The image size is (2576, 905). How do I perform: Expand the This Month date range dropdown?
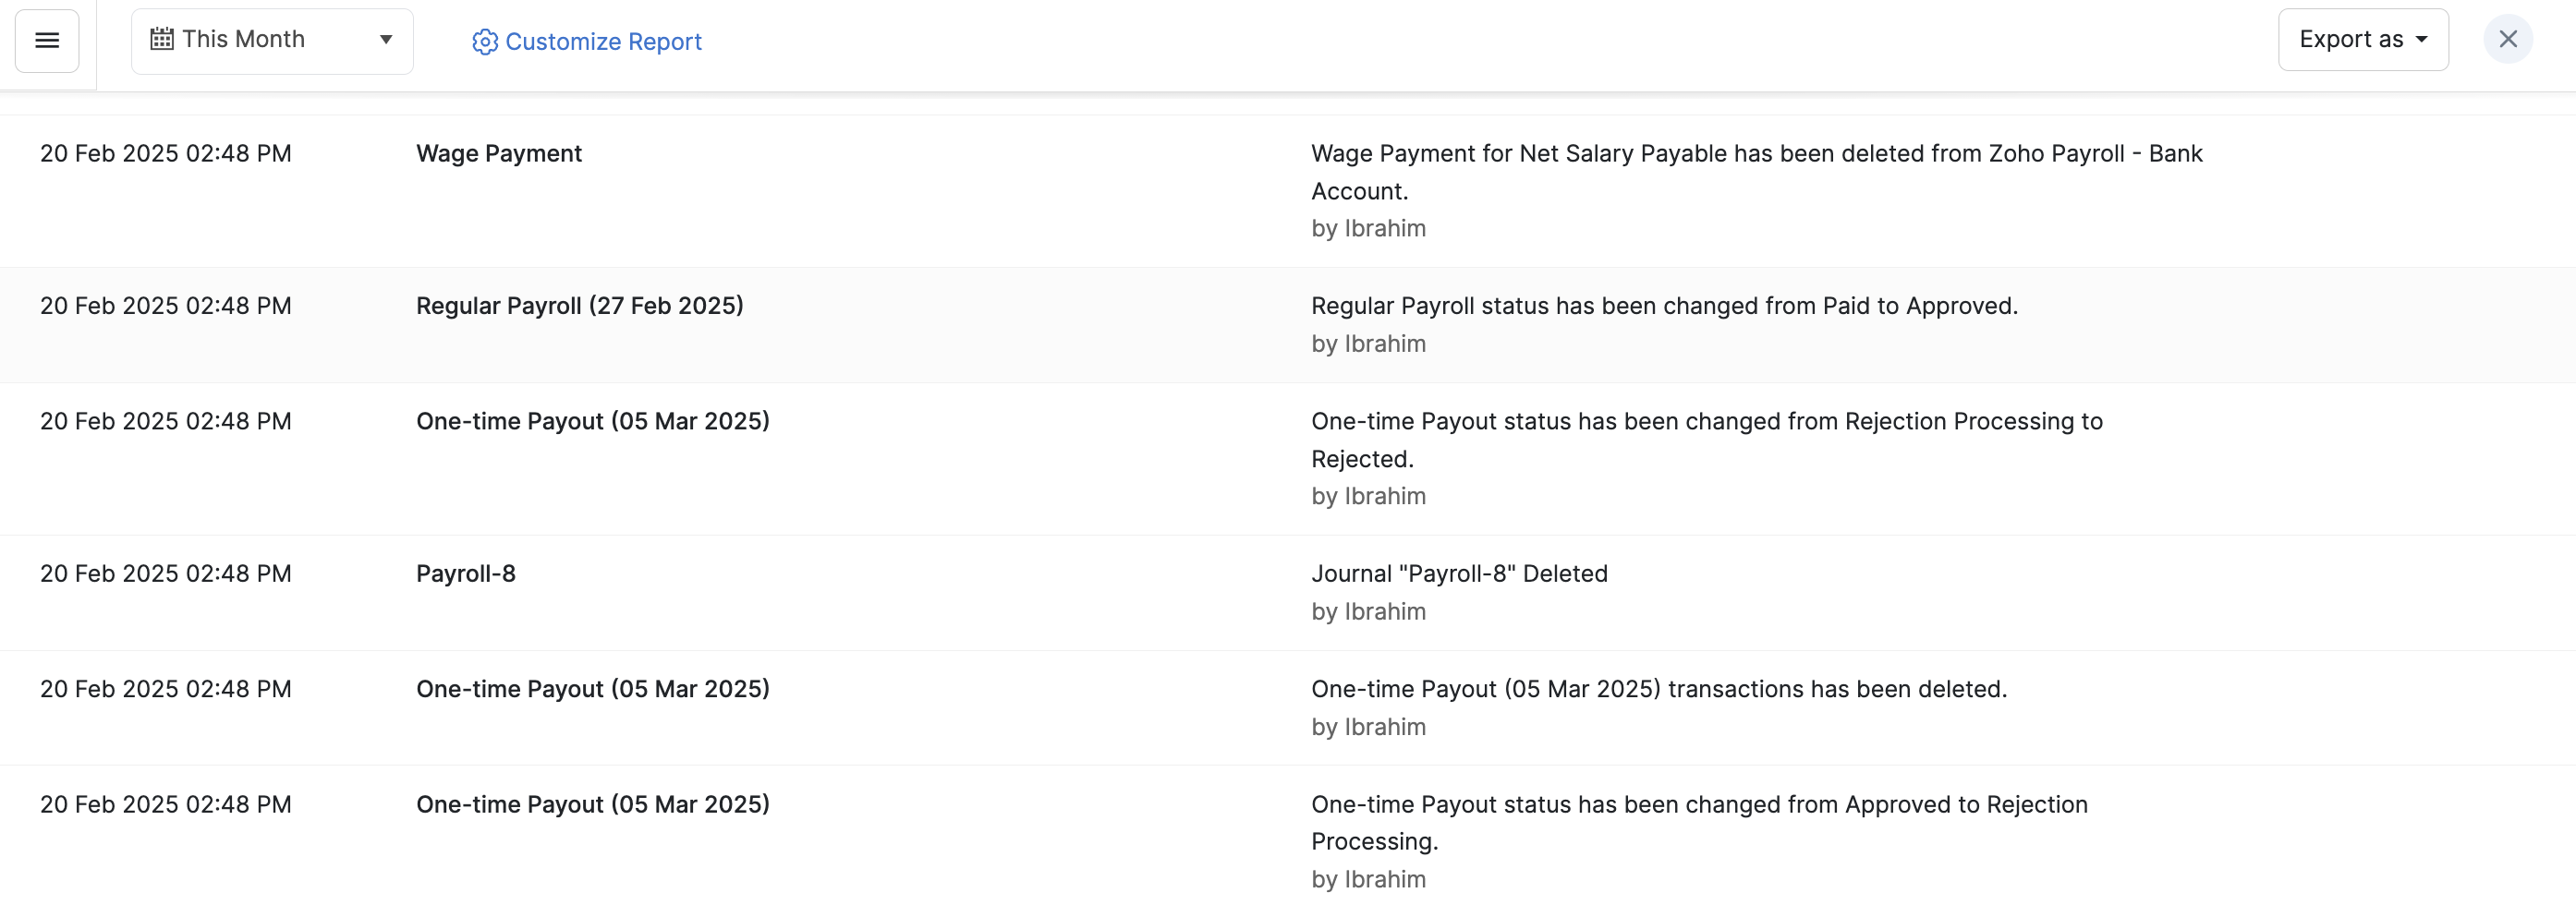click(x=272, y=41)
